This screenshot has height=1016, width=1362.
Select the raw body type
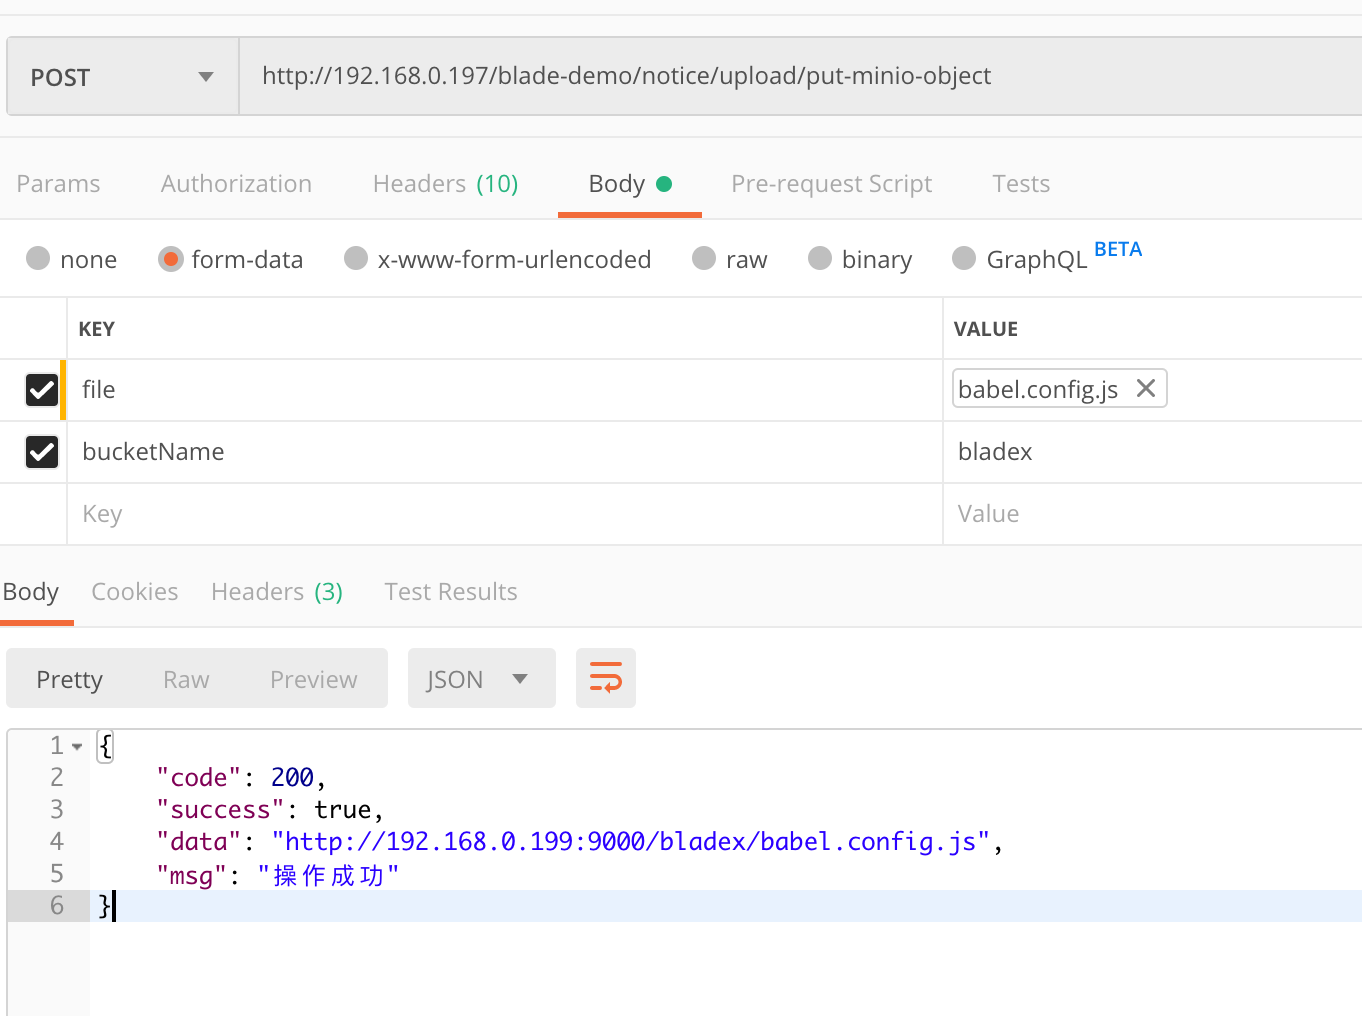pyautogui.click(x=704, y=259)
